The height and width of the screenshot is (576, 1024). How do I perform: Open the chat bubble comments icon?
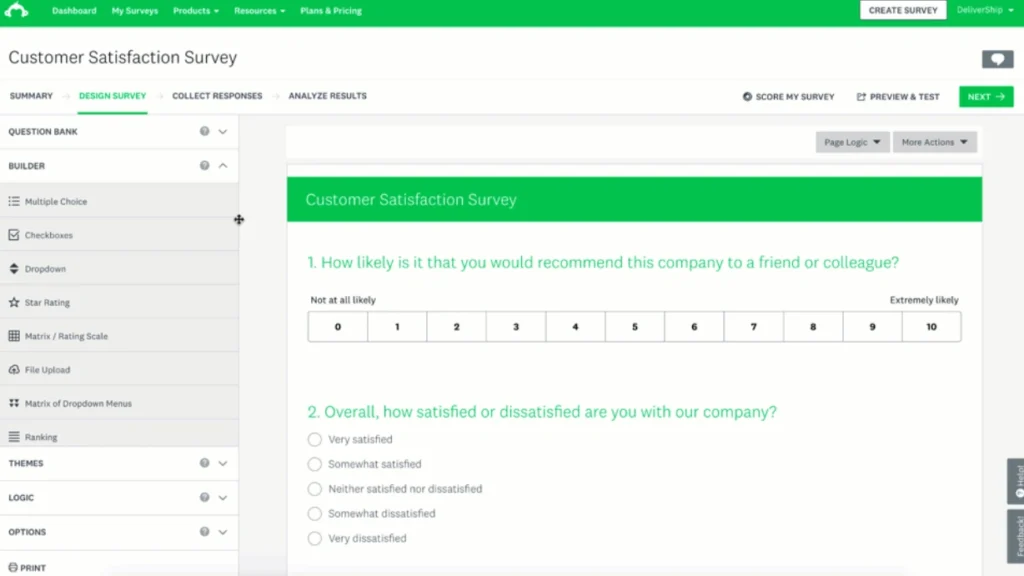point(997,59)
